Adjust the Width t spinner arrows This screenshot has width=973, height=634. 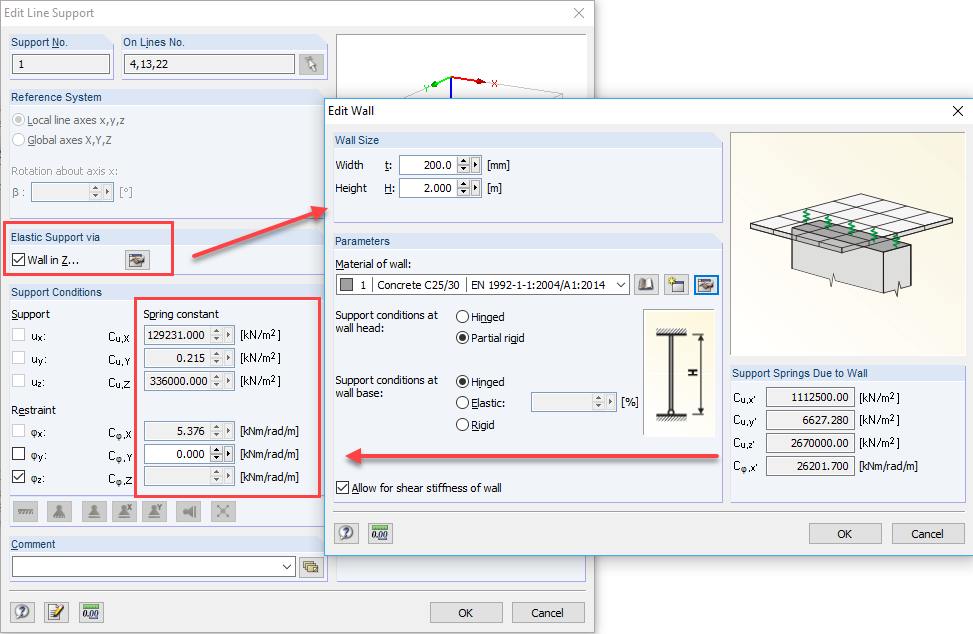[x=464, y=165]
